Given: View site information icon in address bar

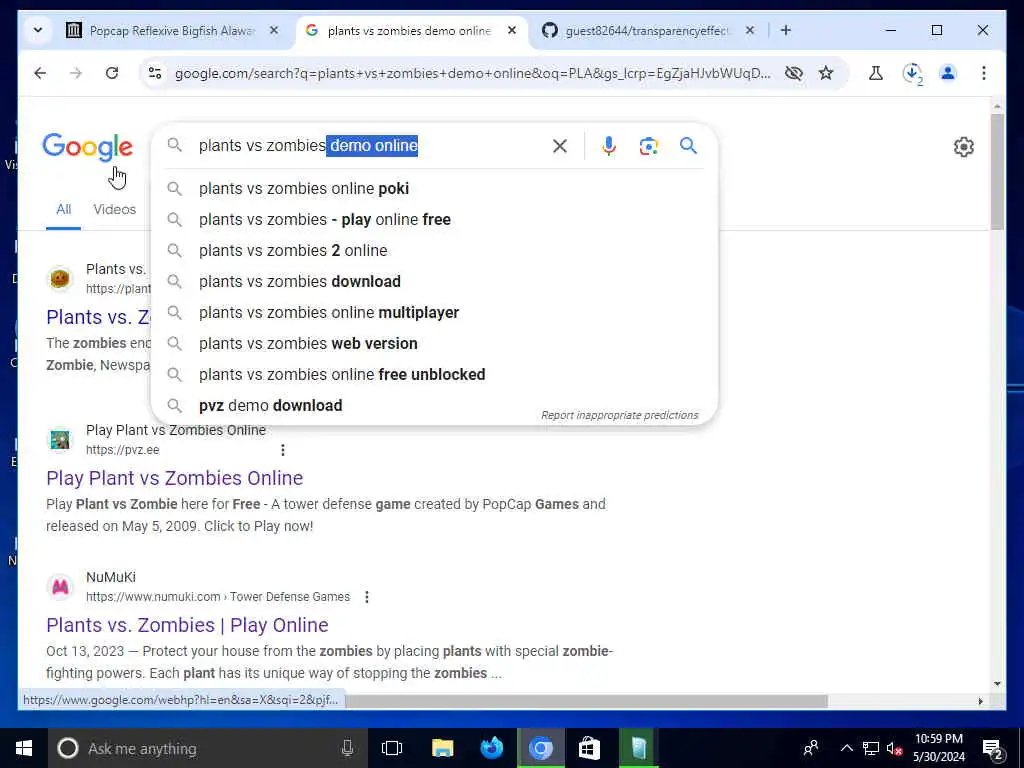Looking at the screenshot, I should pos(155,73).
